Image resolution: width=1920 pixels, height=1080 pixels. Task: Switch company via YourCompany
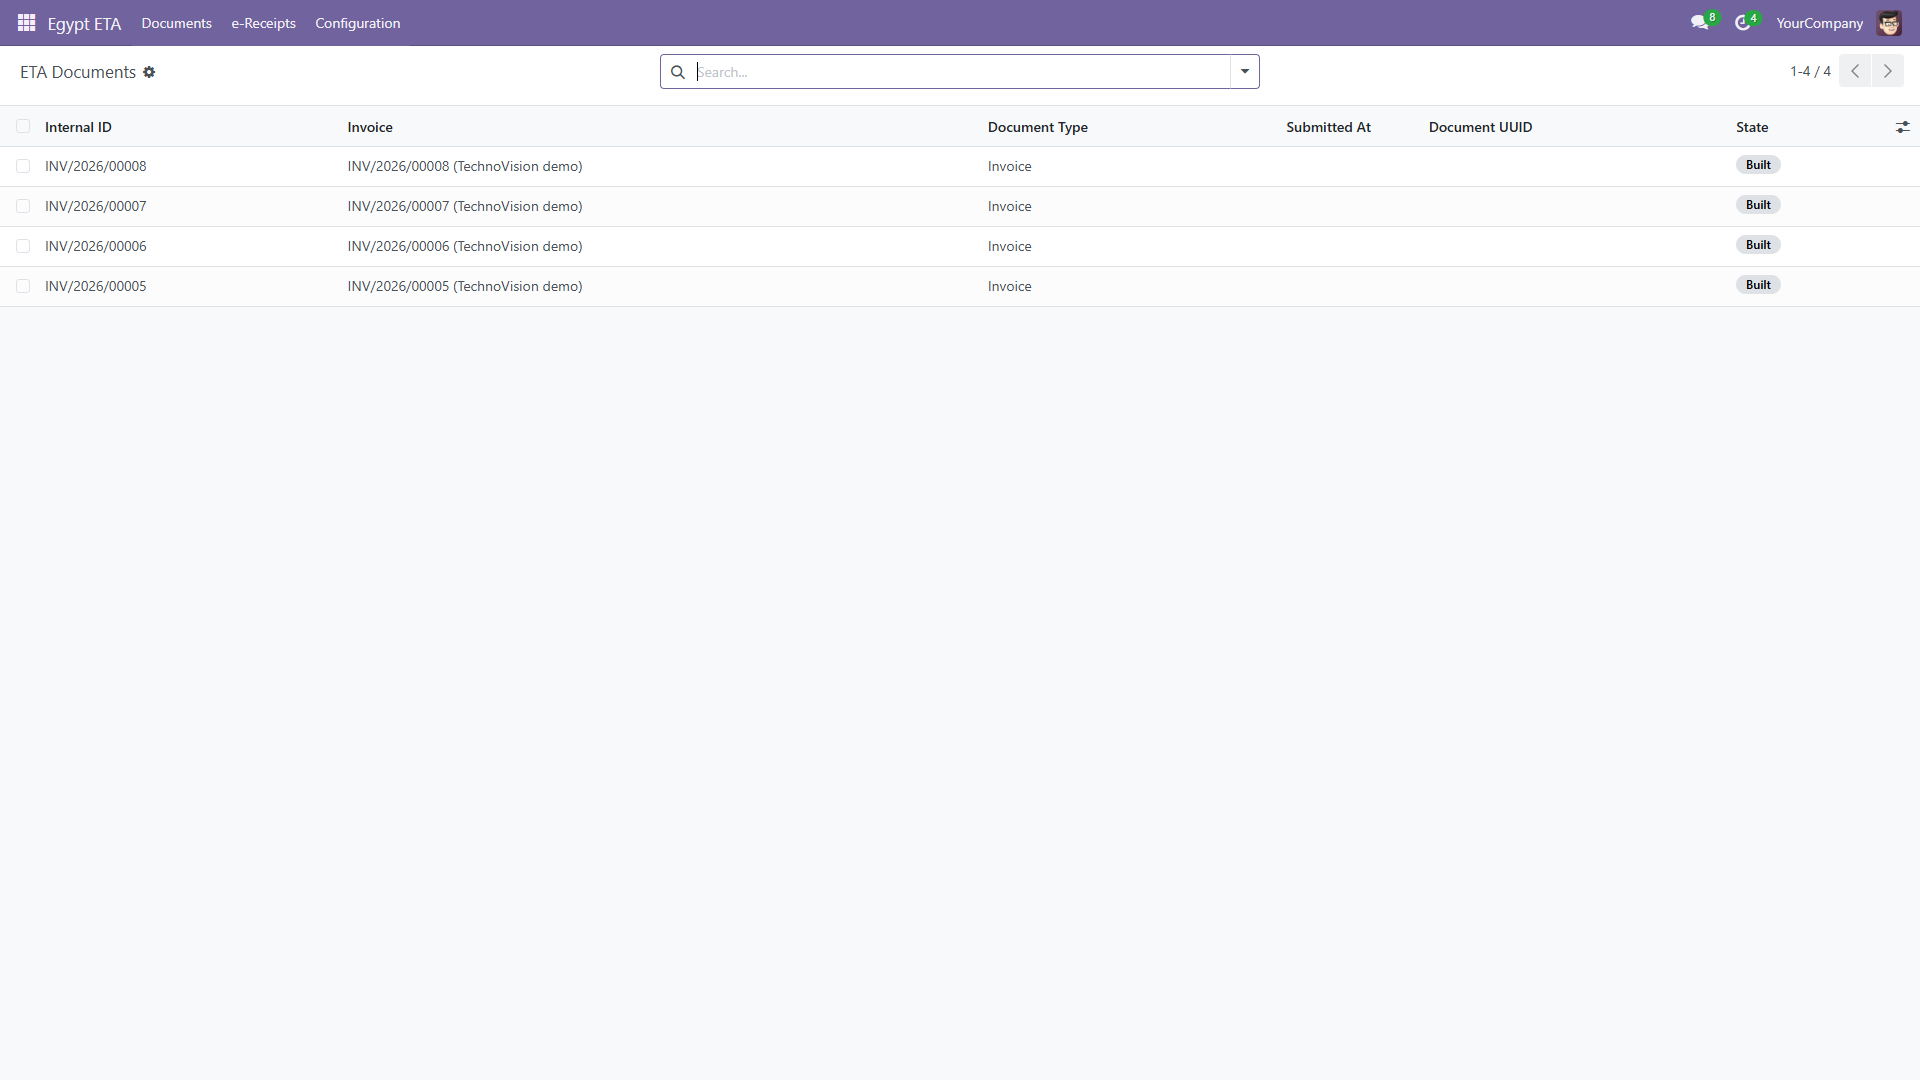[1819, 23]
